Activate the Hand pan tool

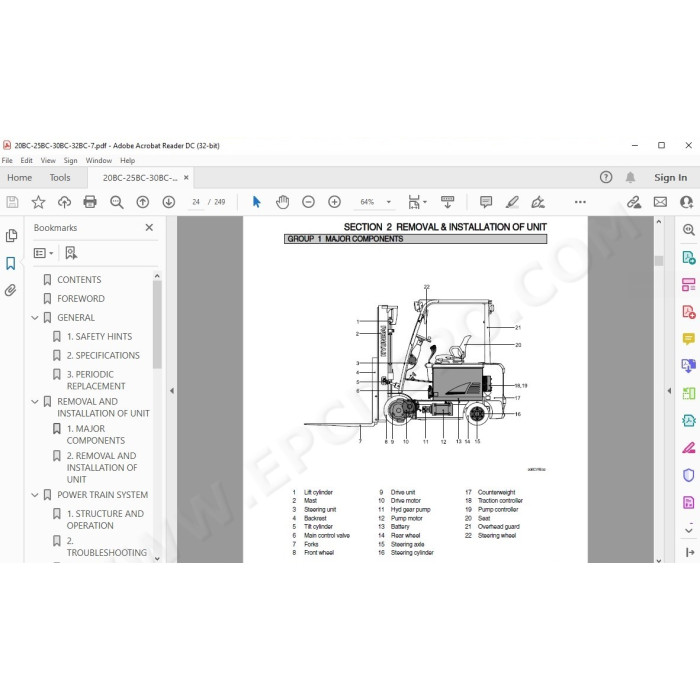tap(282, 202)
